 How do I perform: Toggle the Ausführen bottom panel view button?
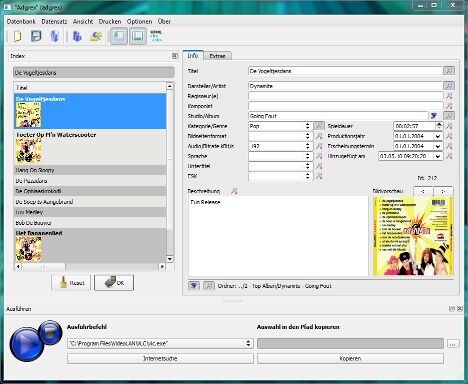tap(138, 36)
